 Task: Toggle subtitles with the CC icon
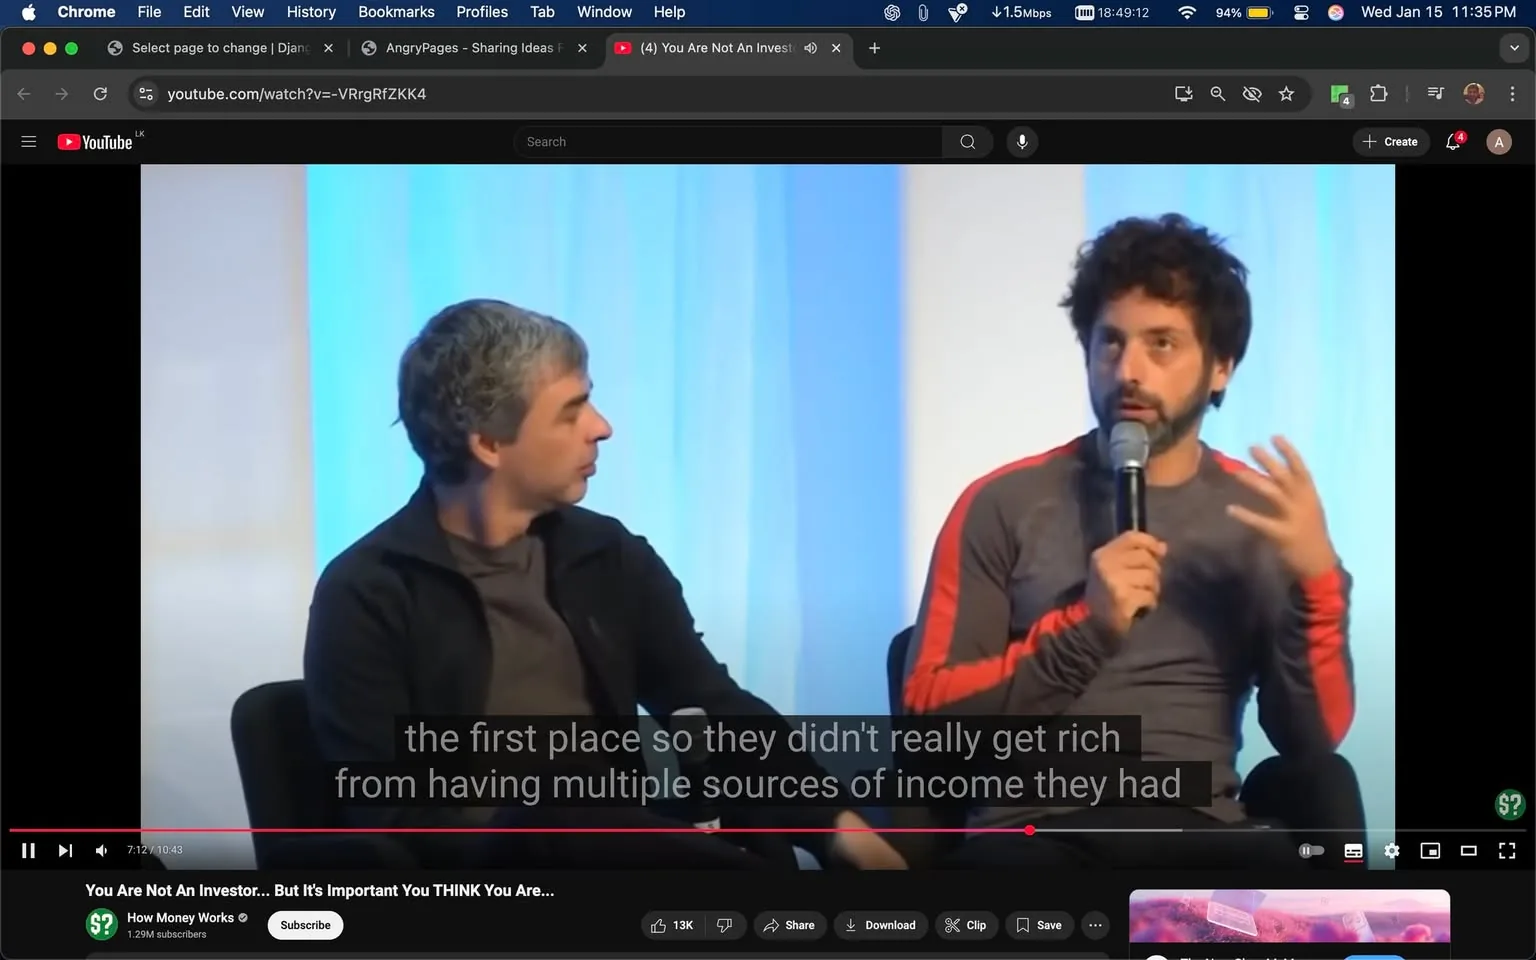[x=1353, y=850]
